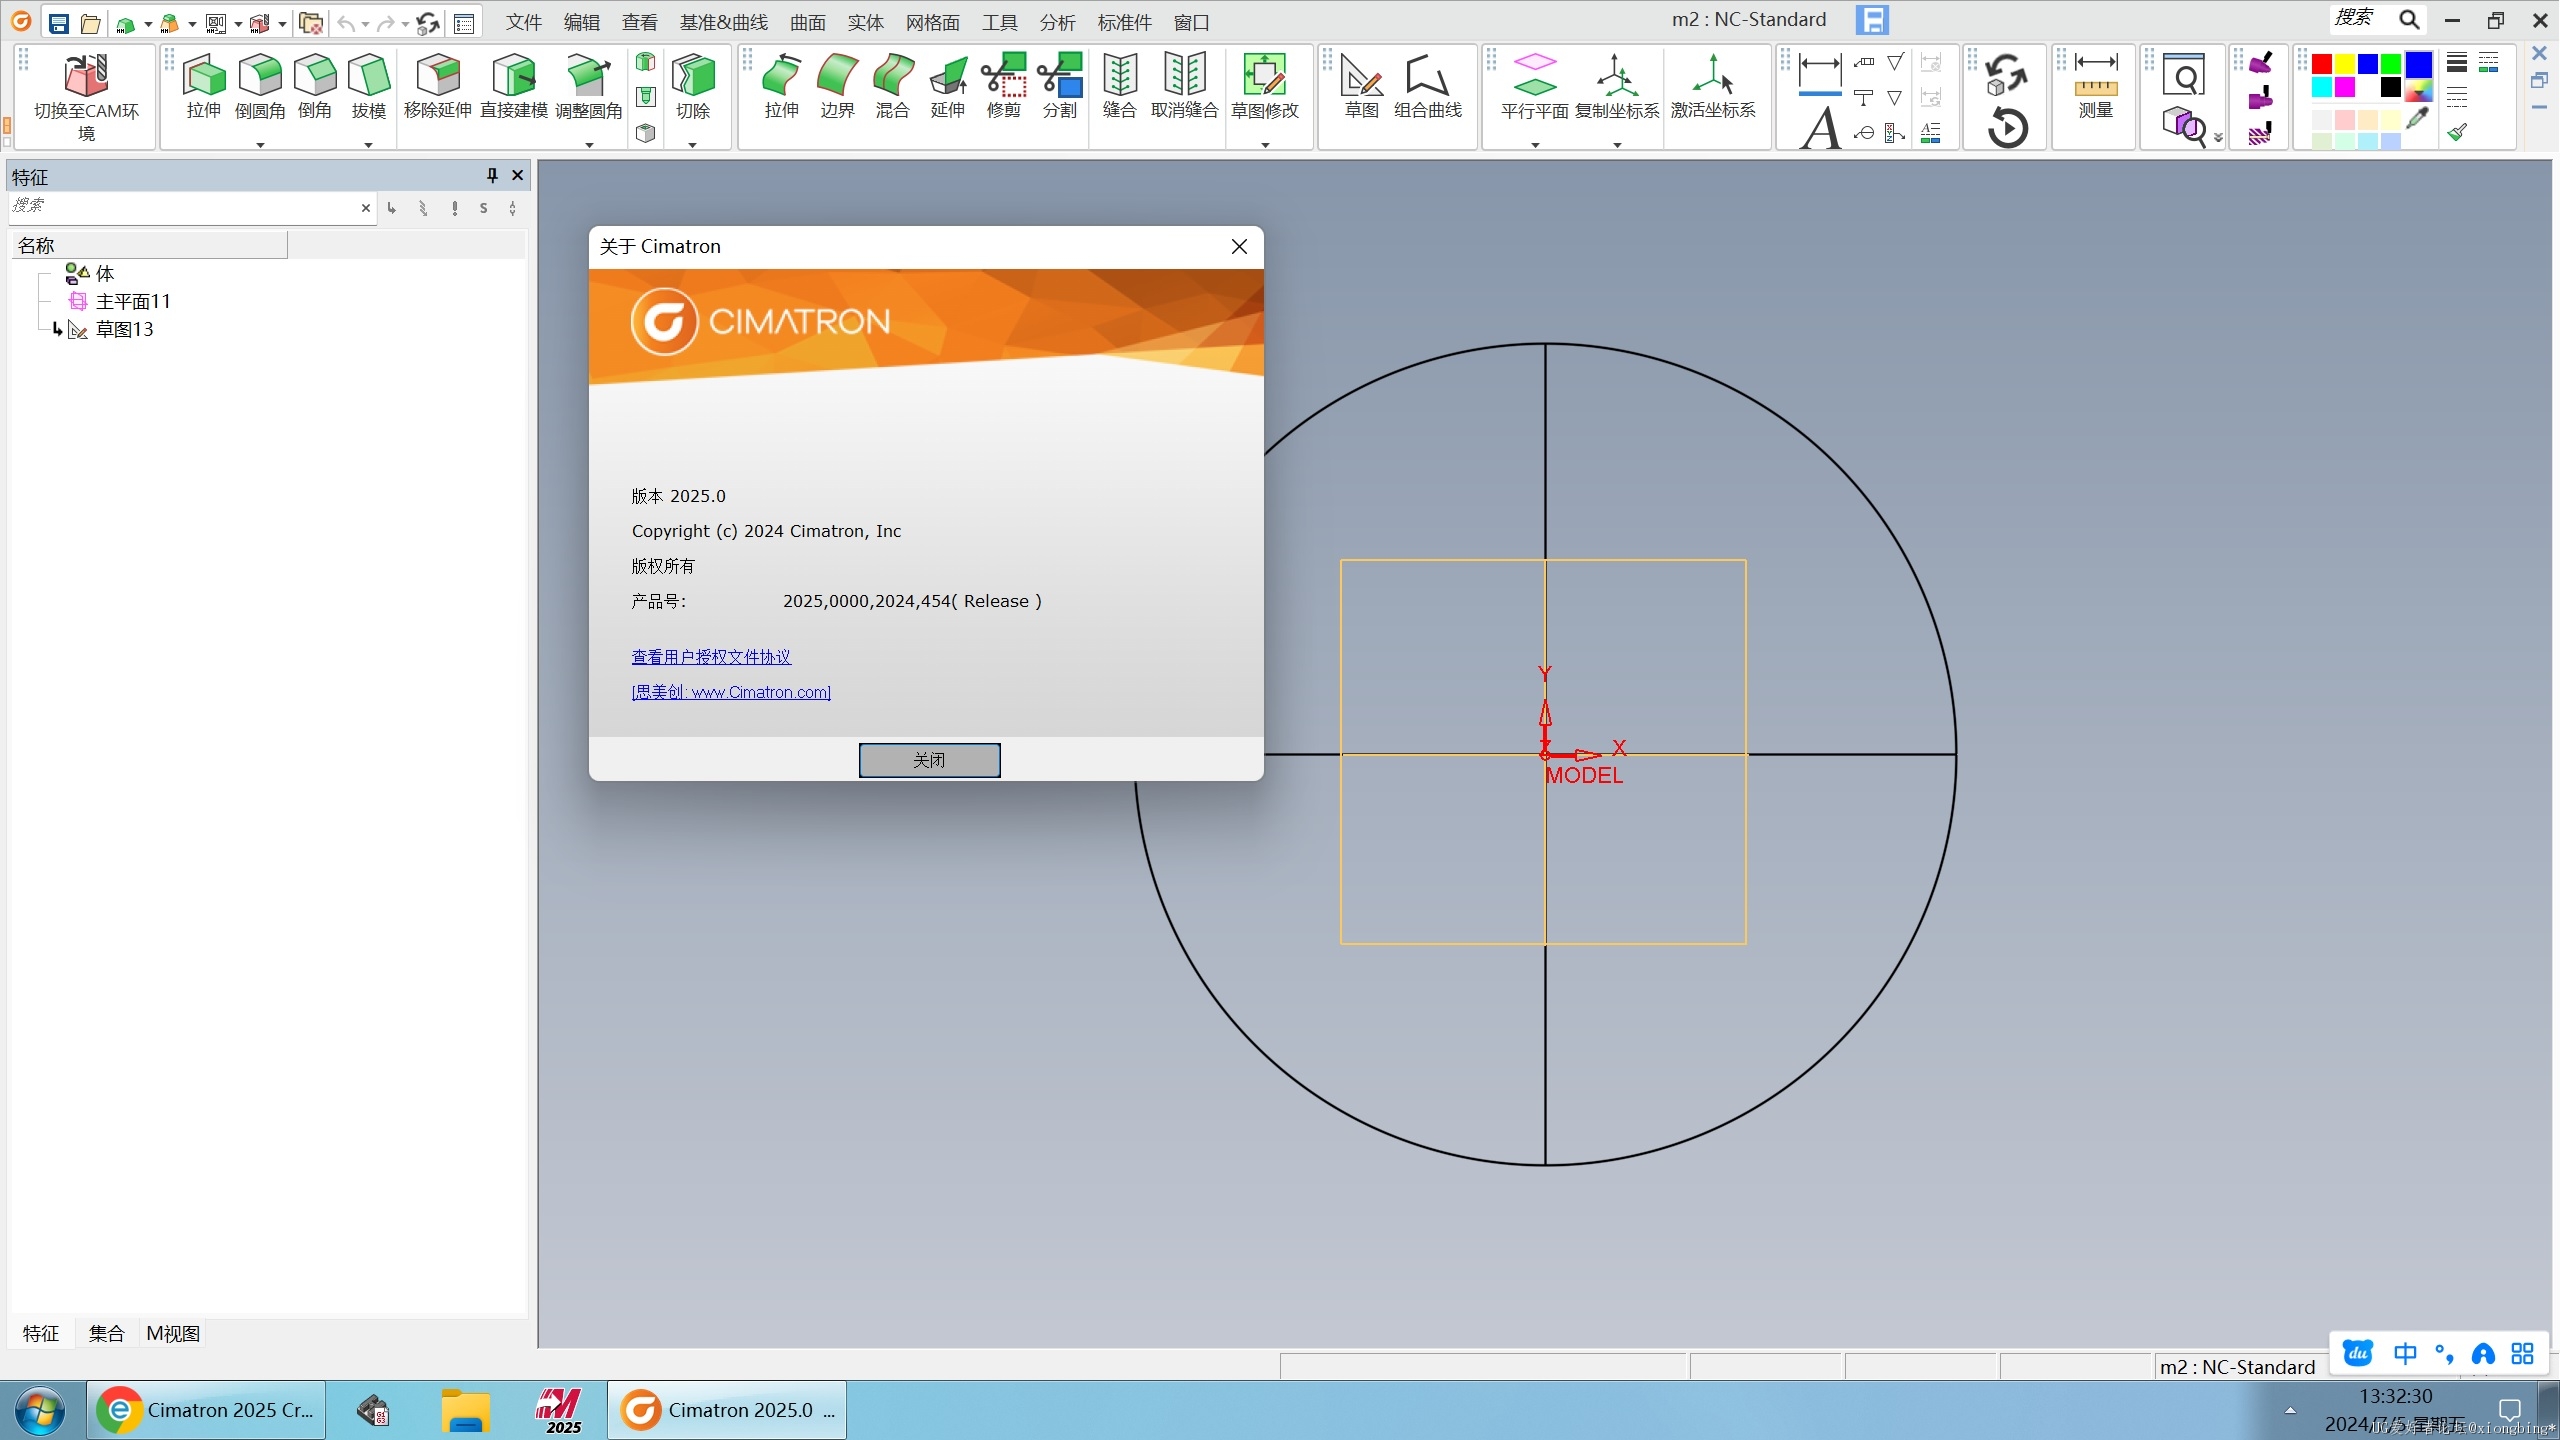Screen dimensions: 2560x1440
Task: Switch to Cimatron 2025 Cr... browser taskbar item
Action: click(206, 1410)
